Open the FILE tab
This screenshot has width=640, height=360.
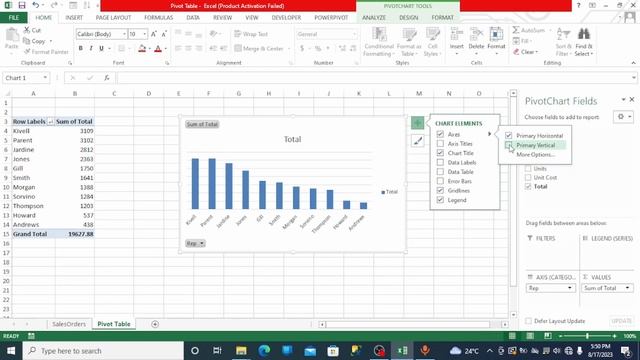[13, 18]
